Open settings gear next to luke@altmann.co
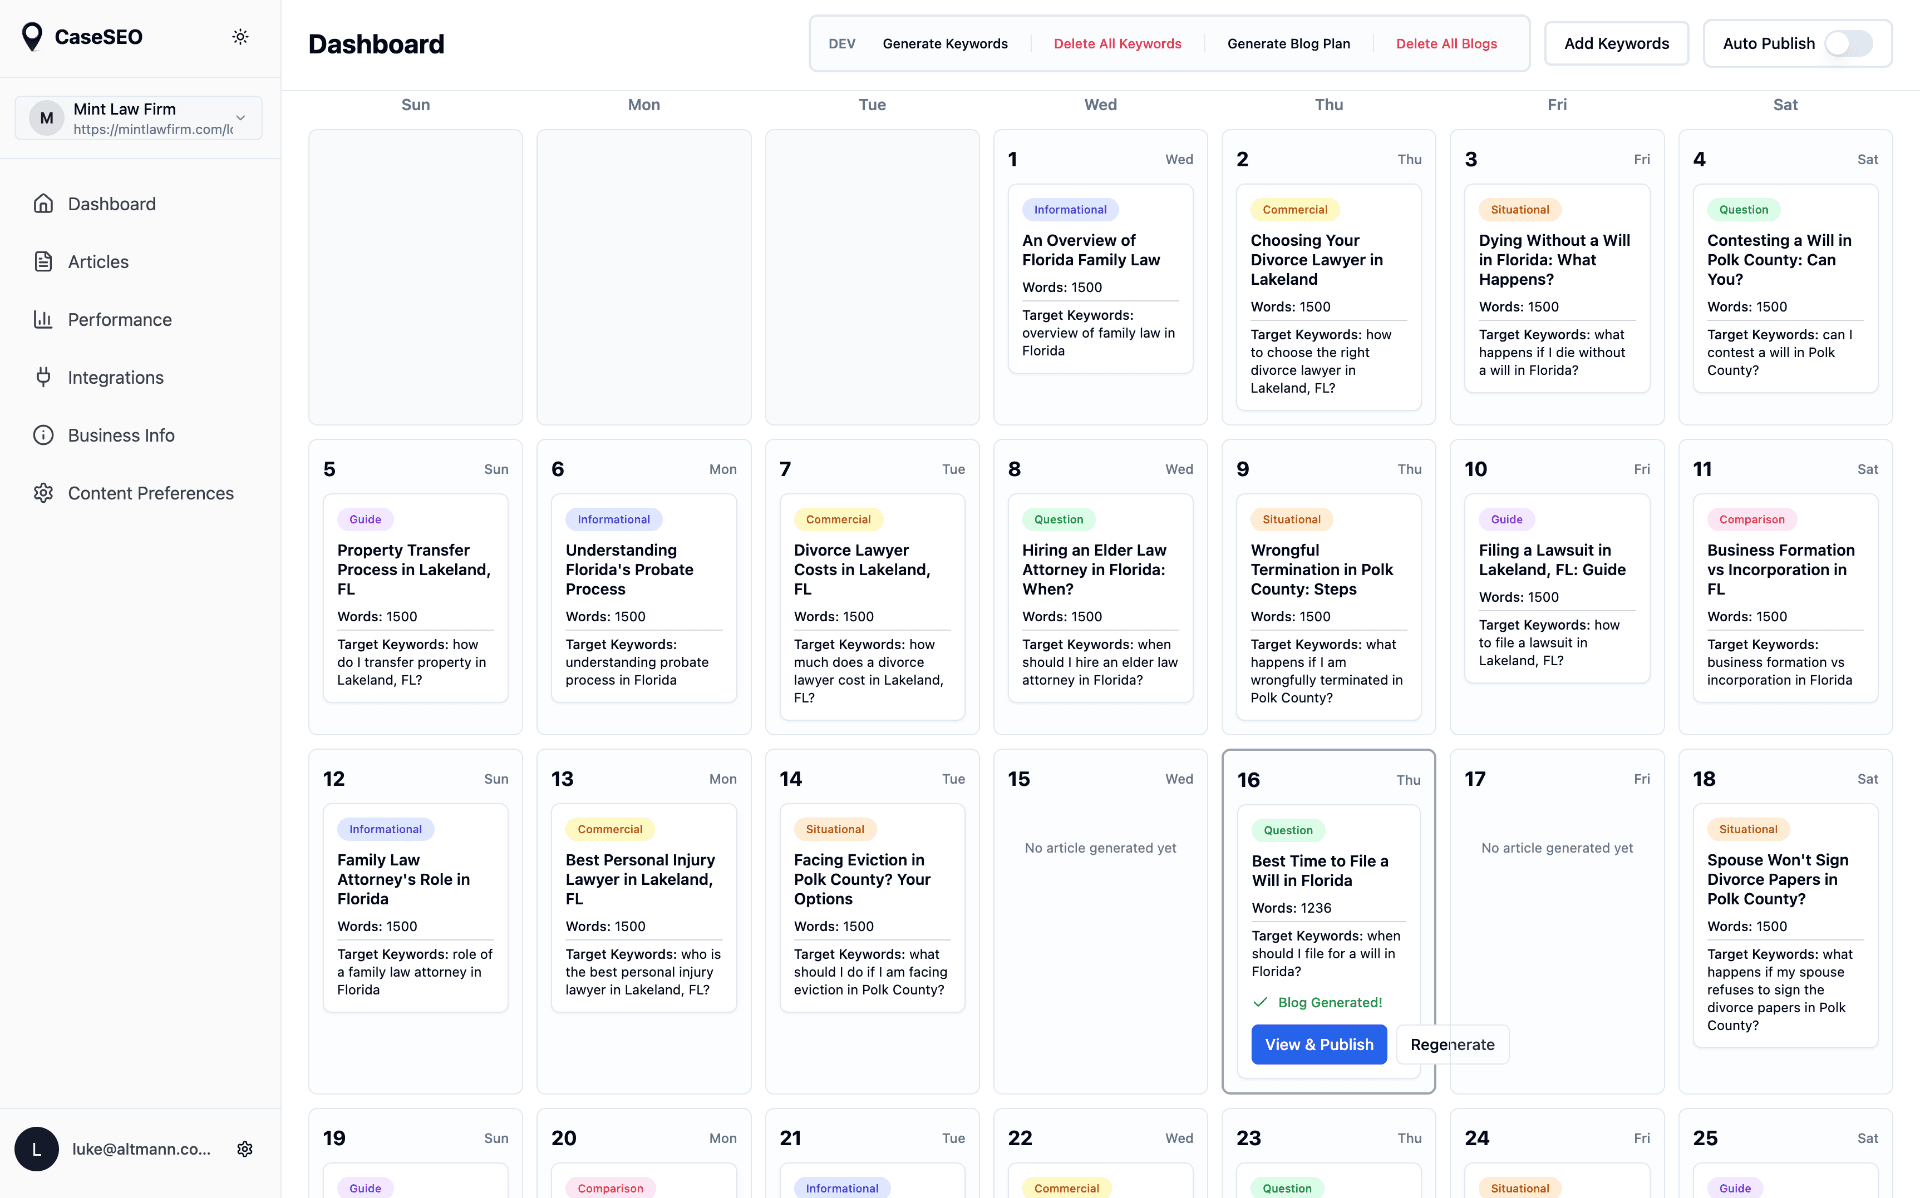The image size is (1920, 1198). 245,1149
